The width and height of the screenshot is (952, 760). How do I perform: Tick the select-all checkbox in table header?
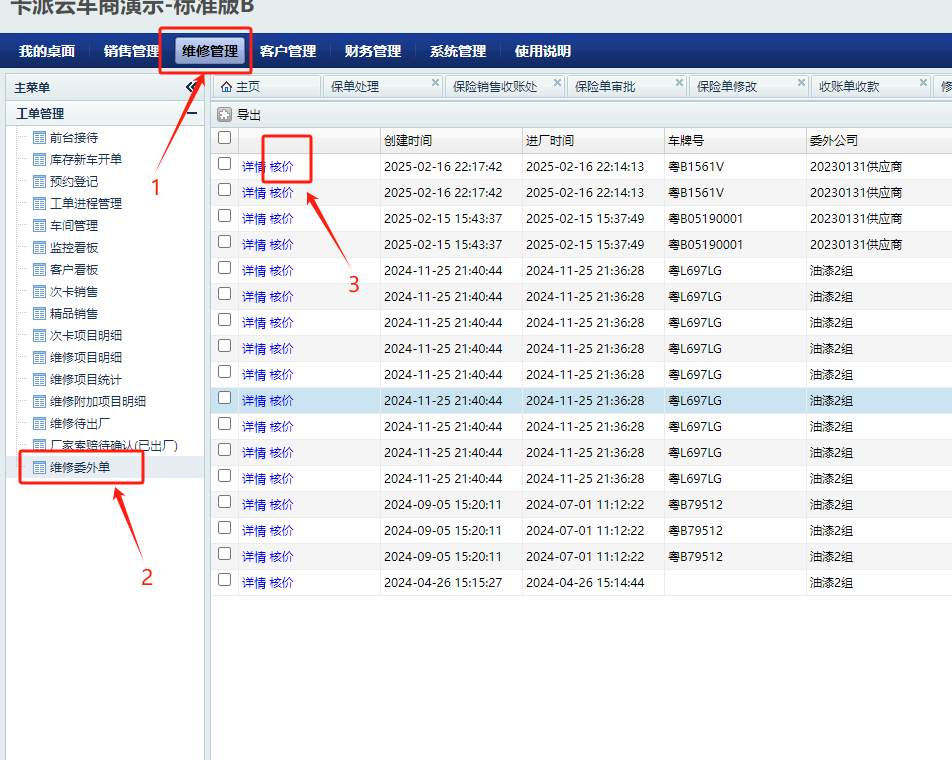(x=224, y=138)
